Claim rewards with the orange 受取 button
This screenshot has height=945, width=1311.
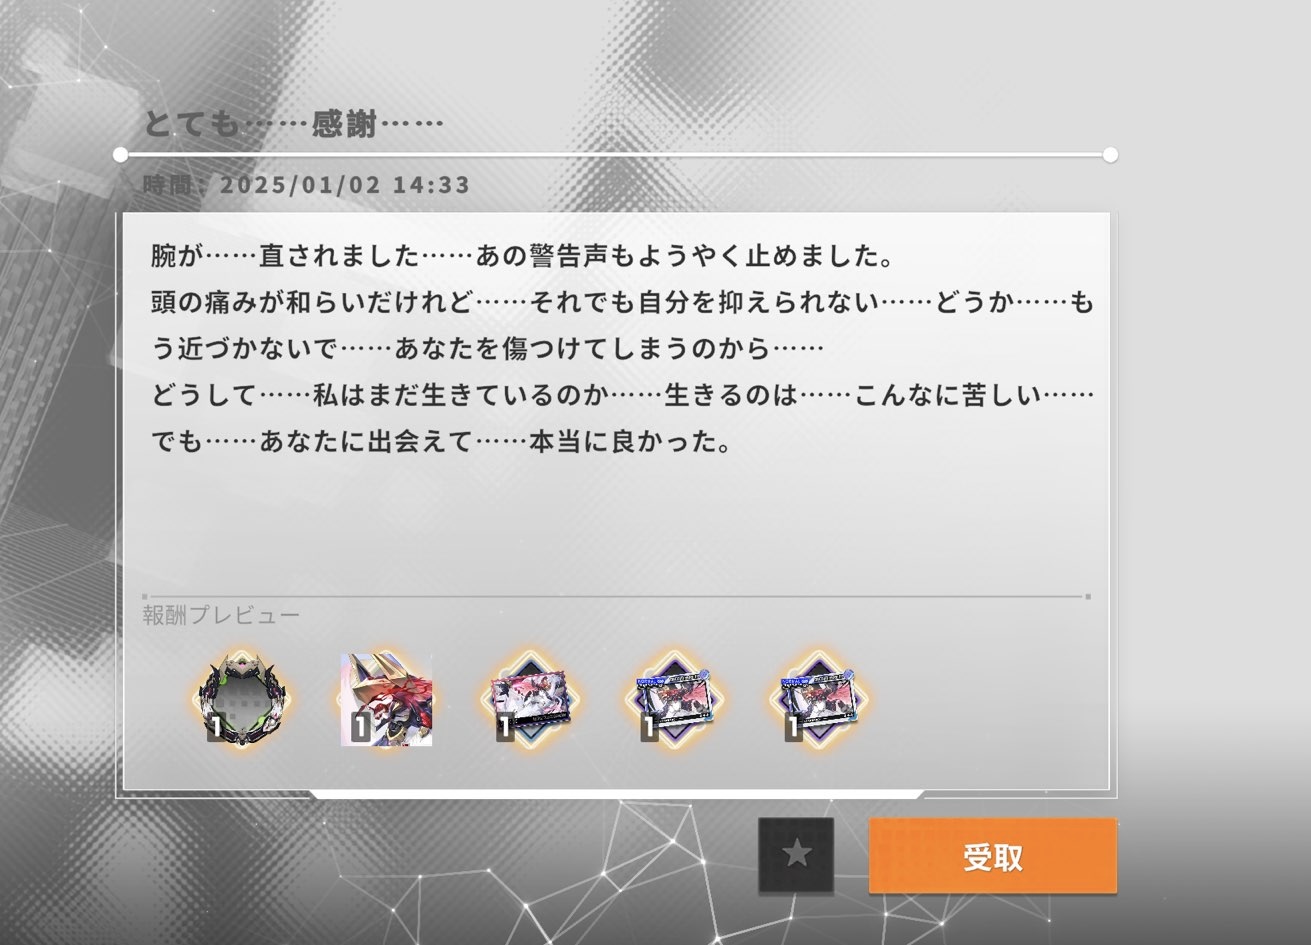pyautogui.click(x=992, y=856)
